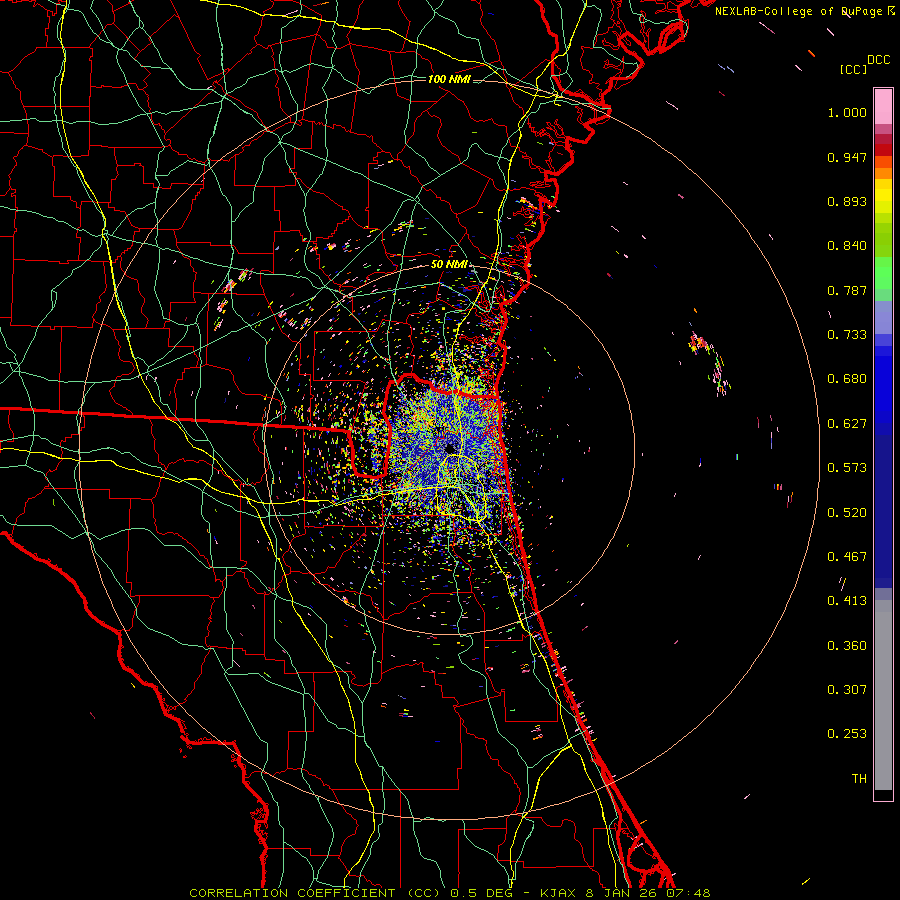Click the black radar site dot
Image resolution: width=900 pixels, height=900 pixels.
pos(450,448)
